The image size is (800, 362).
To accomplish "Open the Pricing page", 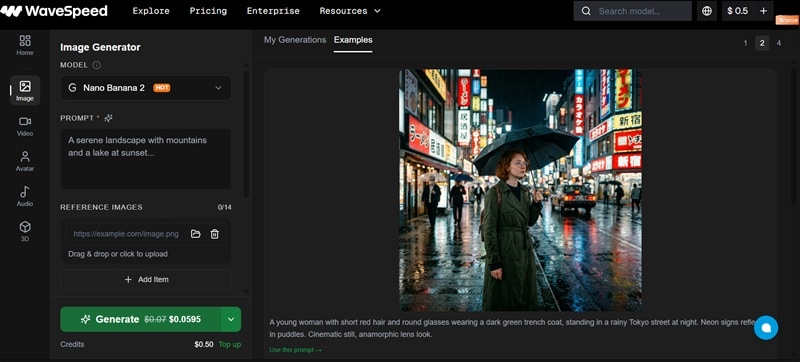I will 208,11.
